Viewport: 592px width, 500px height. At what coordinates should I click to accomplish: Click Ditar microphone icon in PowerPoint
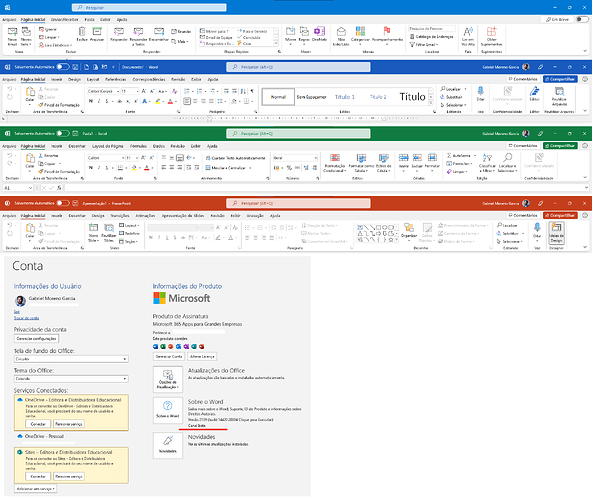[x=537, y=227]
